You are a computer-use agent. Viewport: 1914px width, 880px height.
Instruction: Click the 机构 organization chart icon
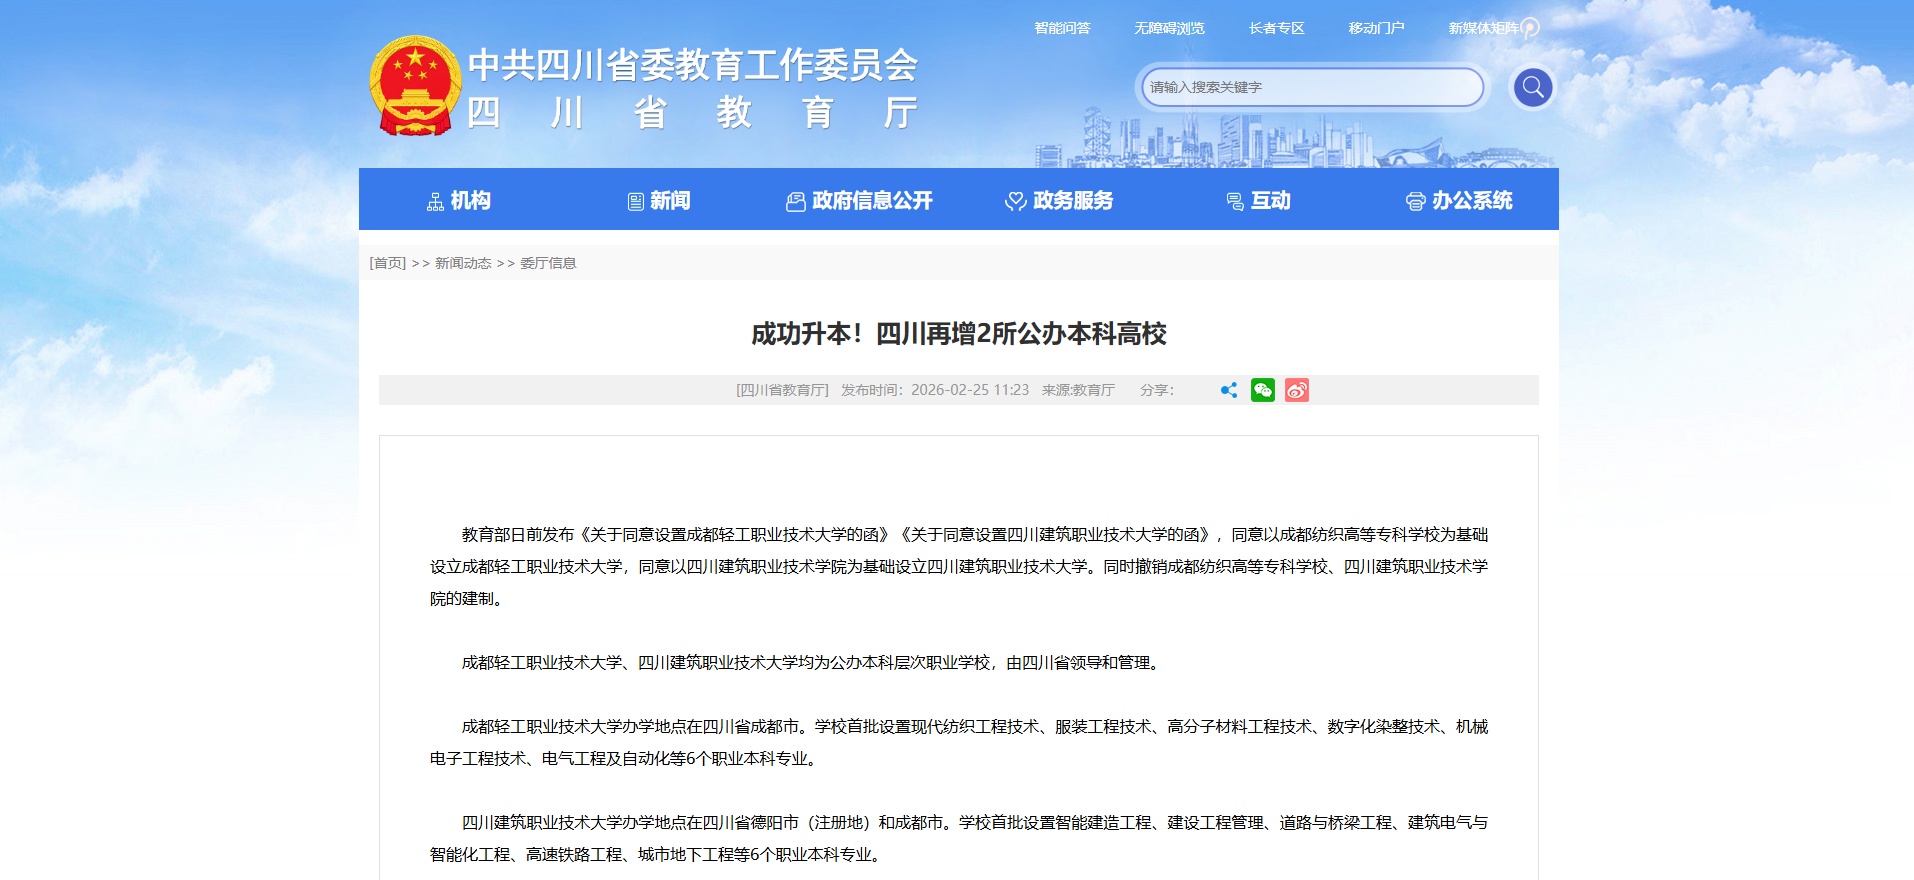click(435, 202)
